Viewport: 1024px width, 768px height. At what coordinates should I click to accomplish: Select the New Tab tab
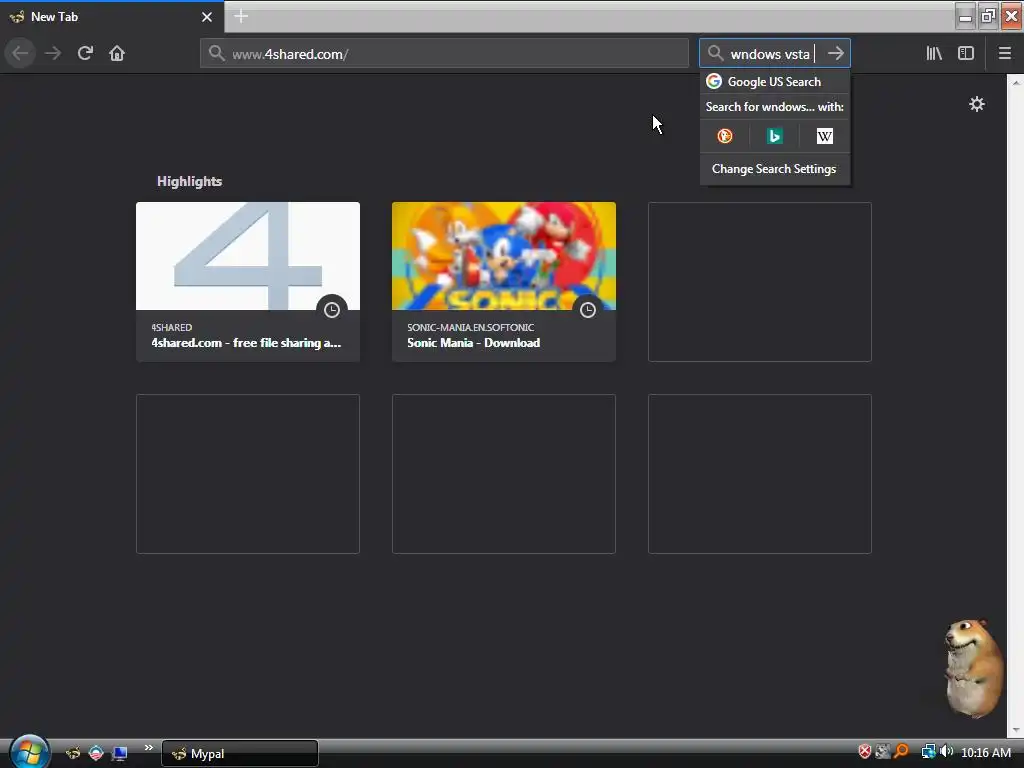click(112, 17)
